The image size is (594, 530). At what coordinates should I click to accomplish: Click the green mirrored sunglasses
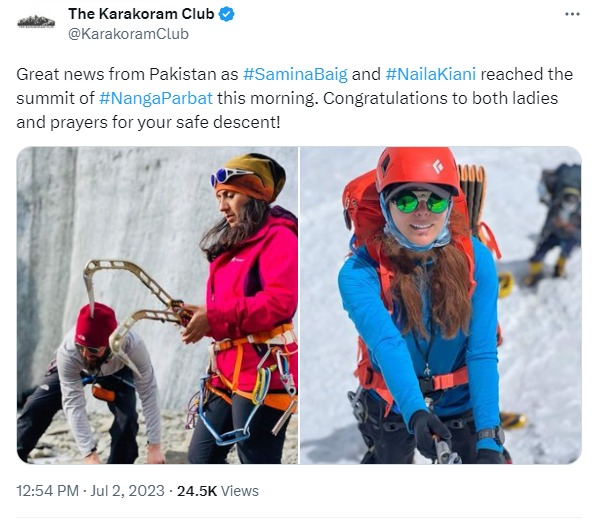(420, 203)
